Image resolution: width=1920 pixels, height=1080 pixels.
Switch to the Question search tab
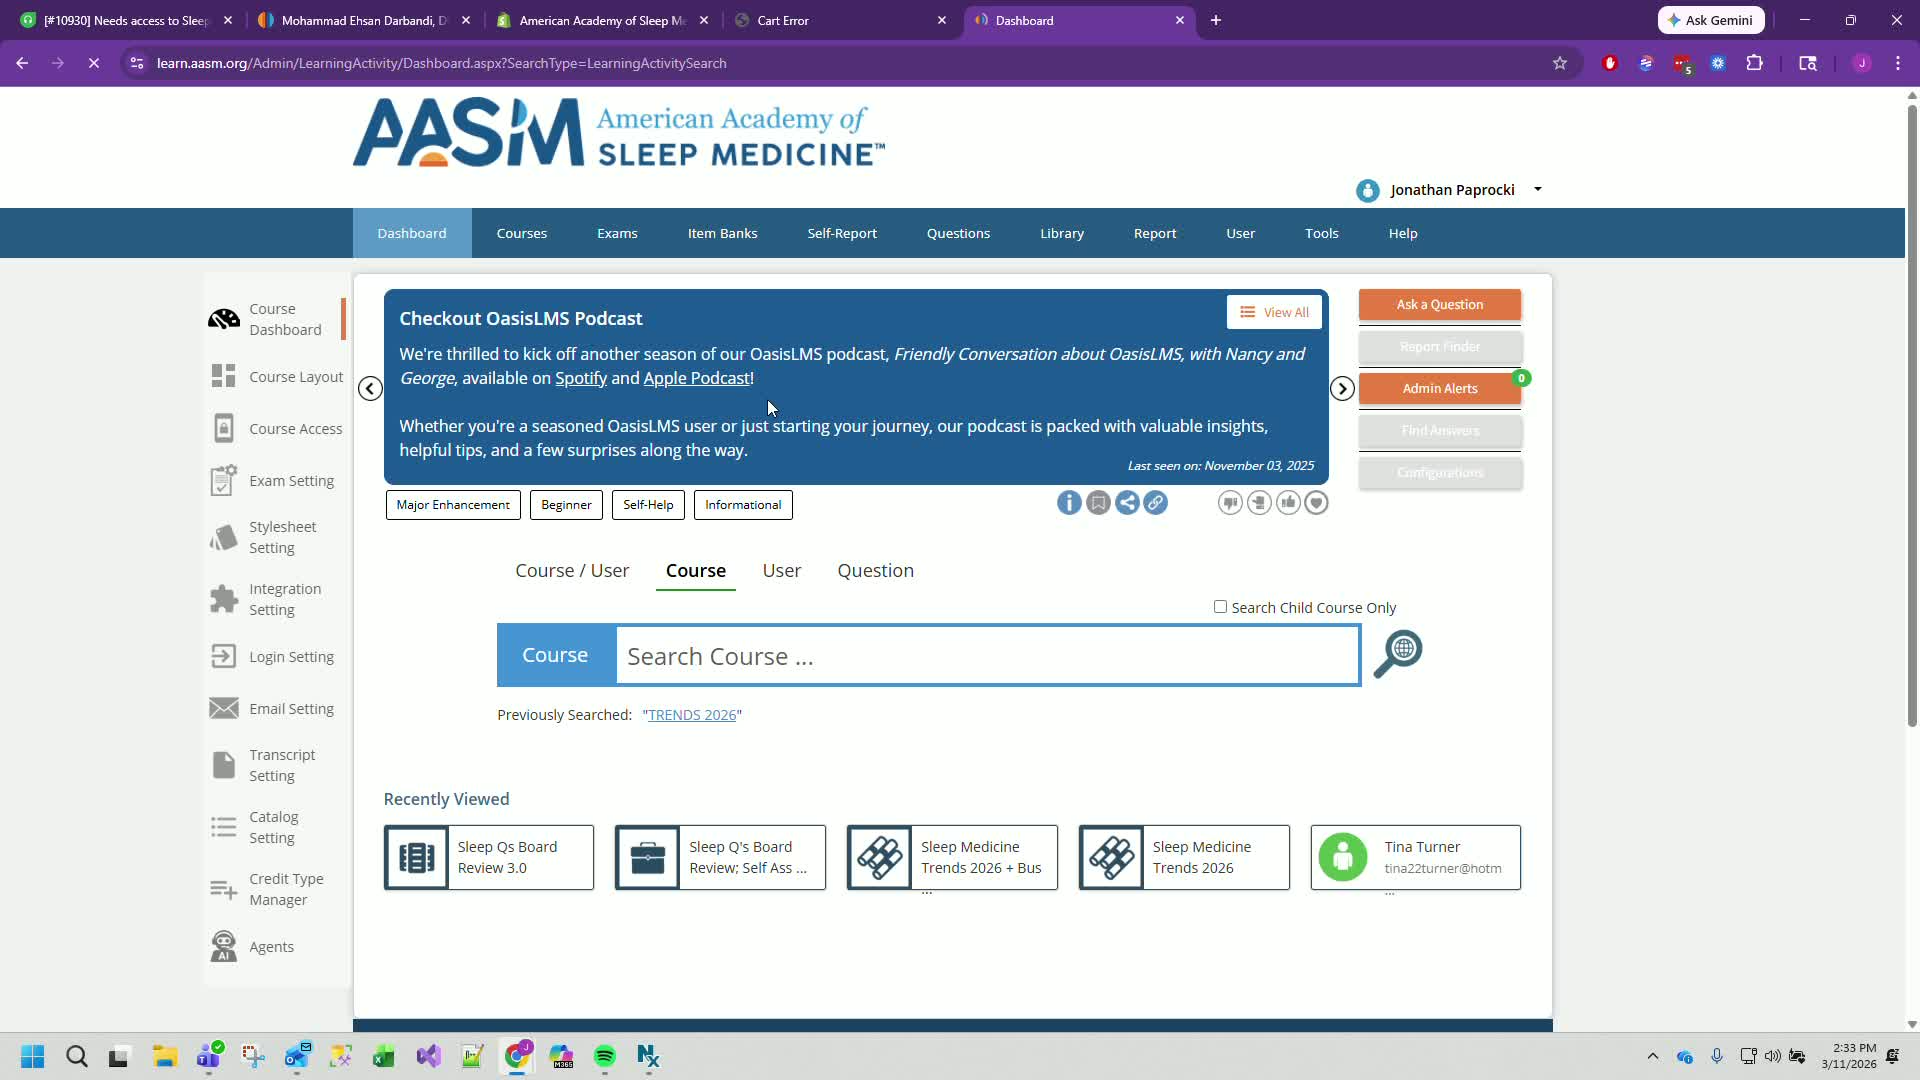point(875,571)
